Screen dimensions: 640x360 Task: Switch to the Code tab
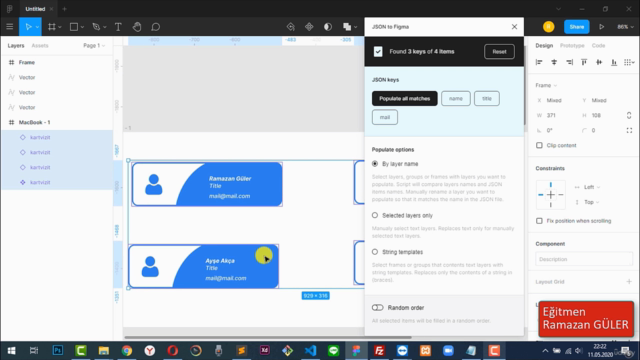[x=598, y=46]
